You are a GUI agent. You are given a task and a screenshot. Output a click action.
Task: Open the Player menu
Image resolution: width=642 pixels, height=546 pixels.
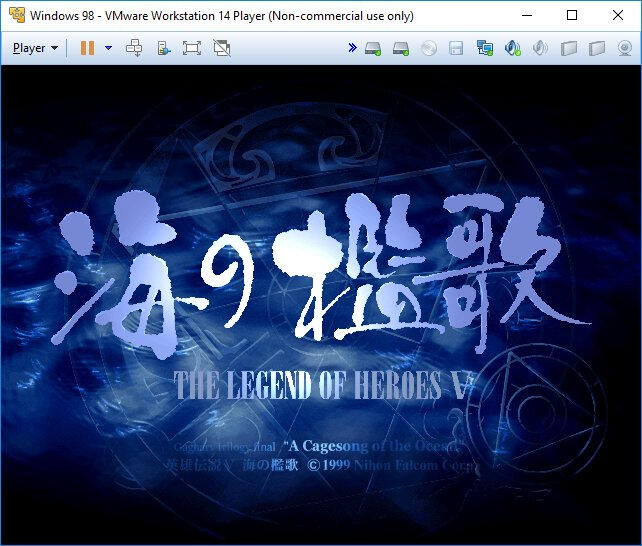tap(35, 48)
